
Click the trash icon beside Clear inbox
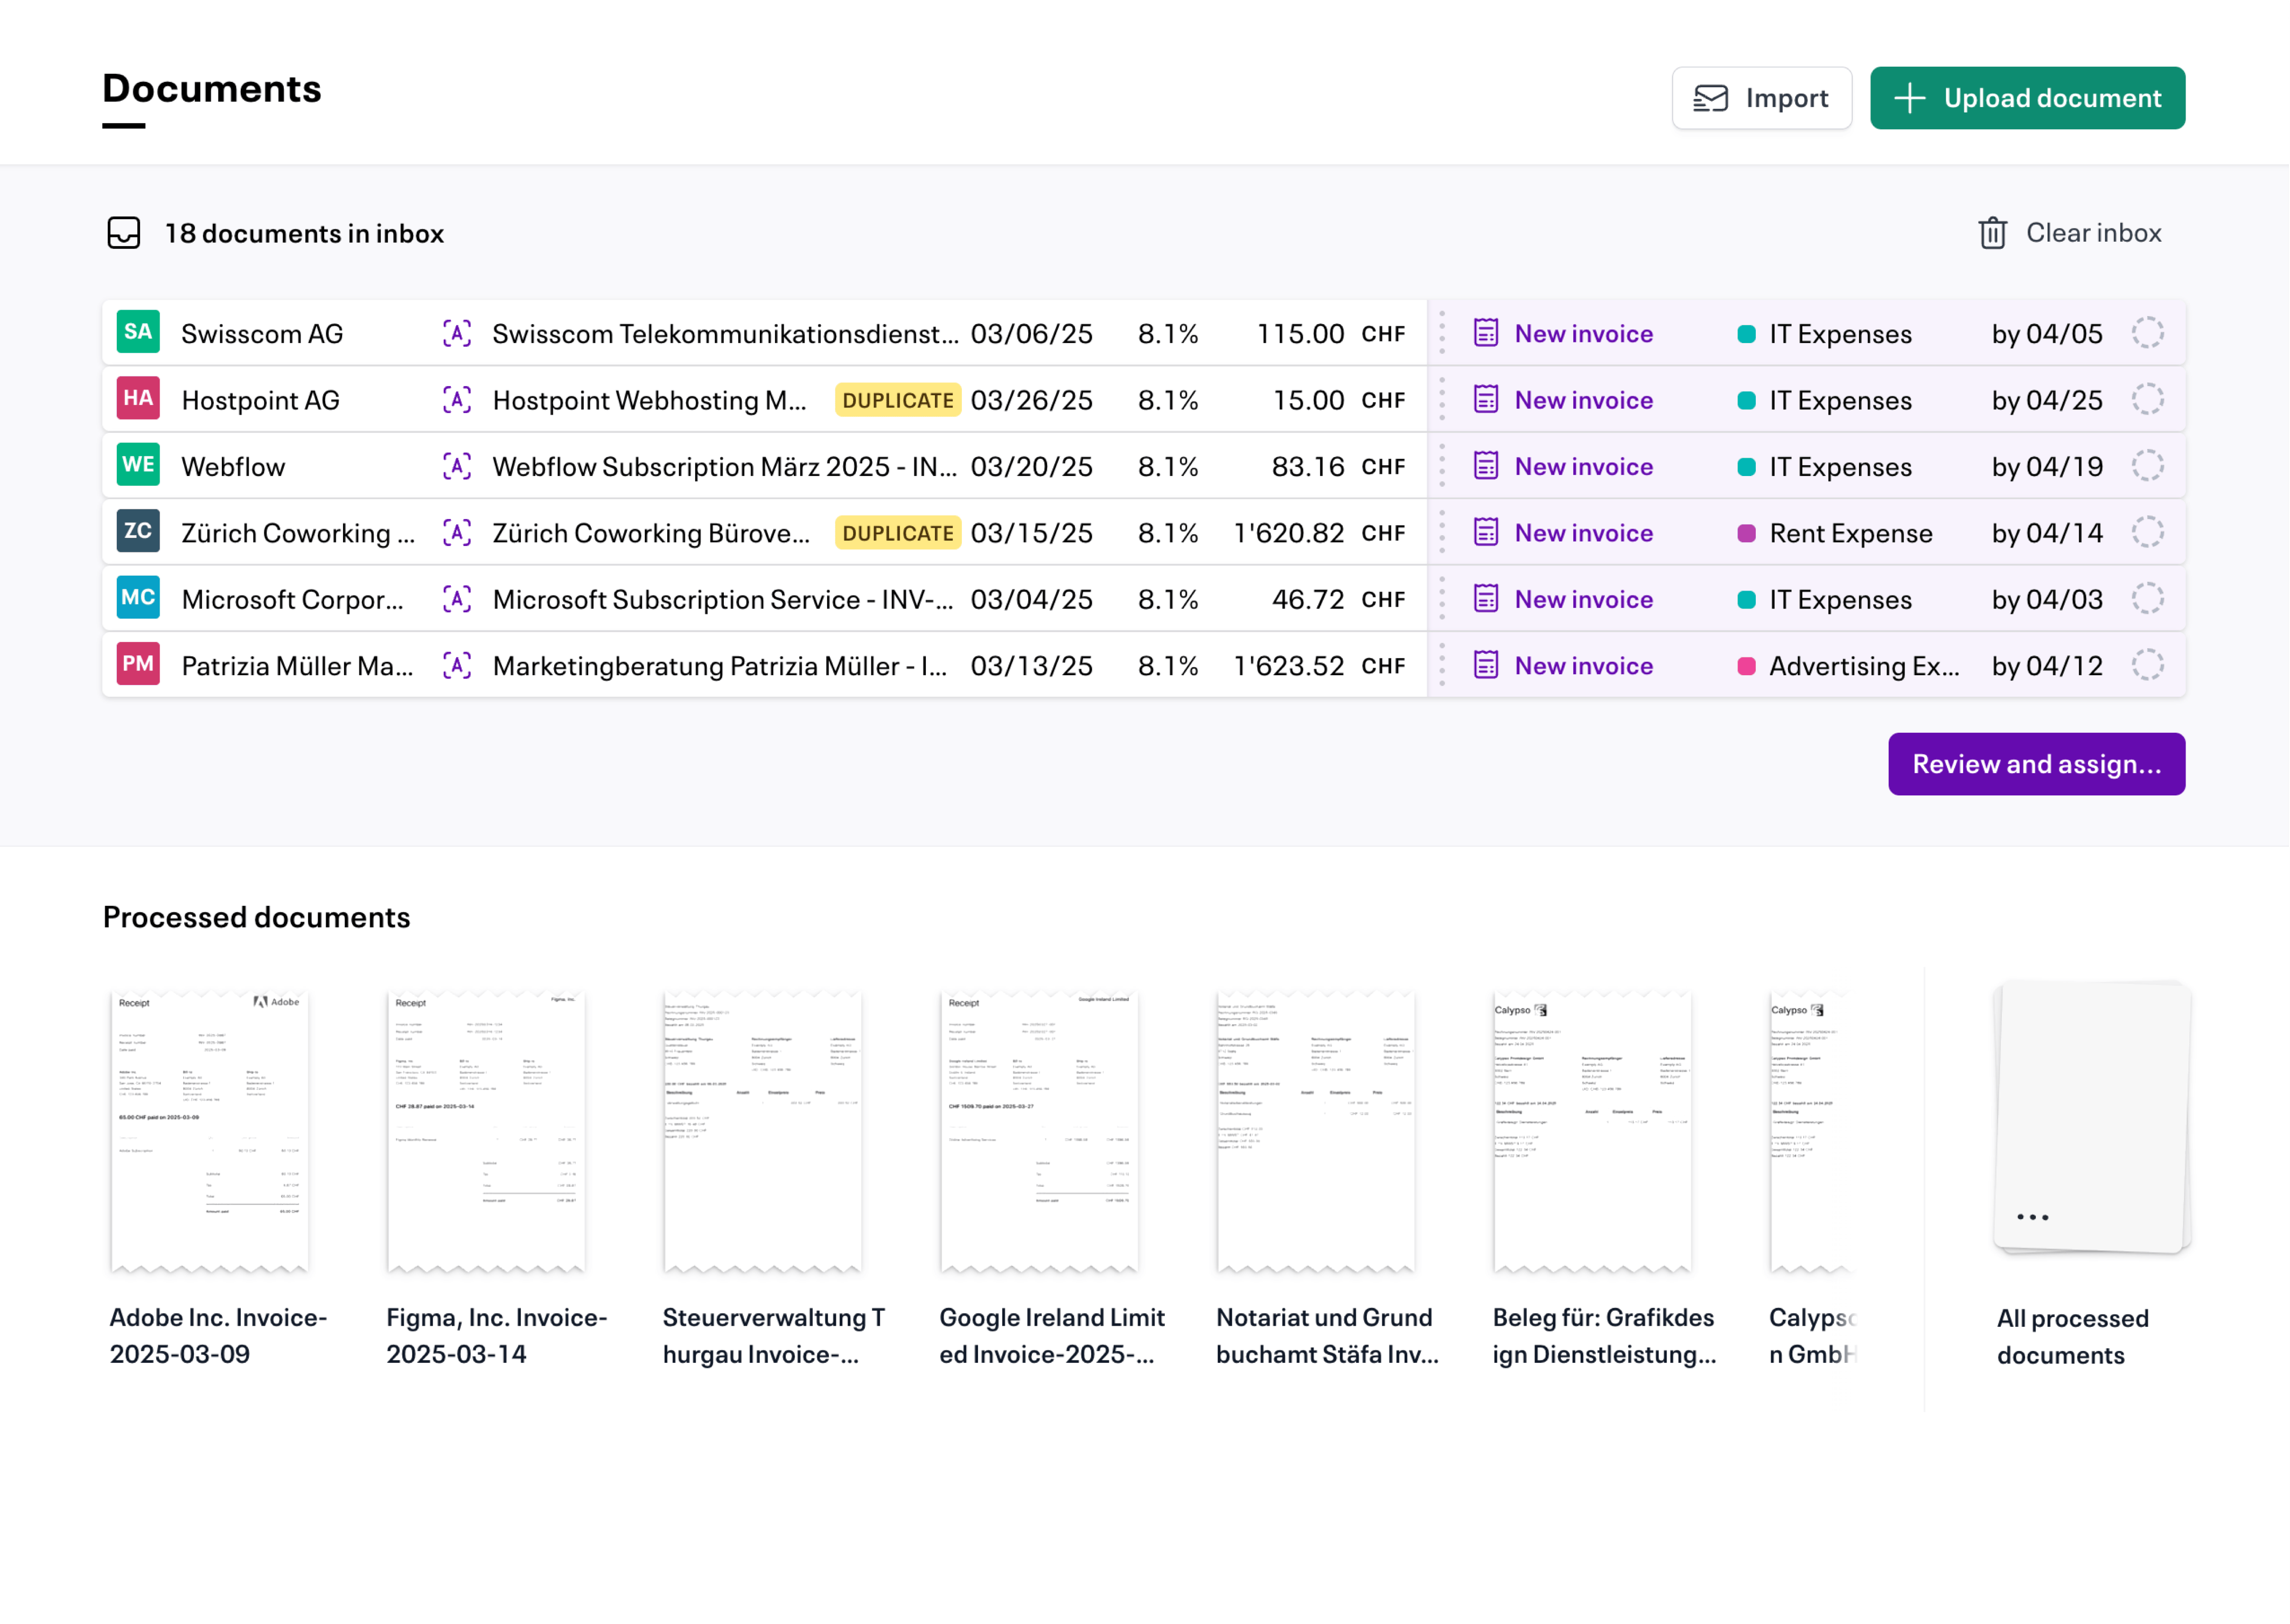coord(1992,233)
